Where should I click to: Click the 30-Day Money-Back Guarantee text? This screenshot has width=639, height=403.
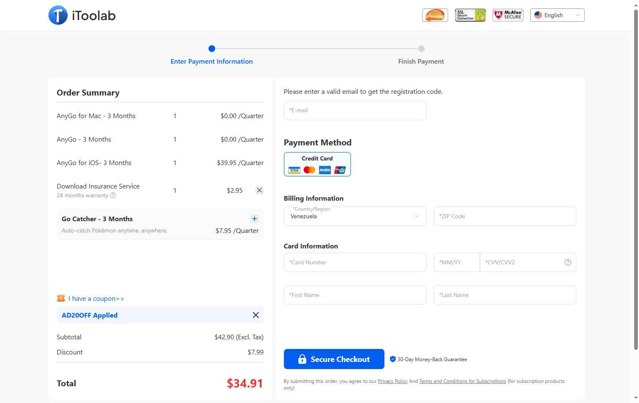(x=432, y=359)
